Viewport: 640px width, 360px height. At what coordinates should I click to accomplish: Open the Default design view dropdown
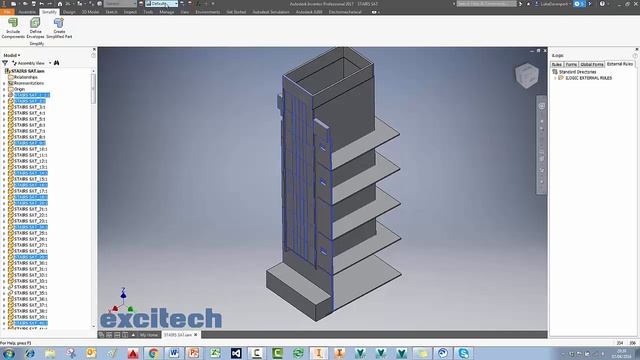point(161,4)
